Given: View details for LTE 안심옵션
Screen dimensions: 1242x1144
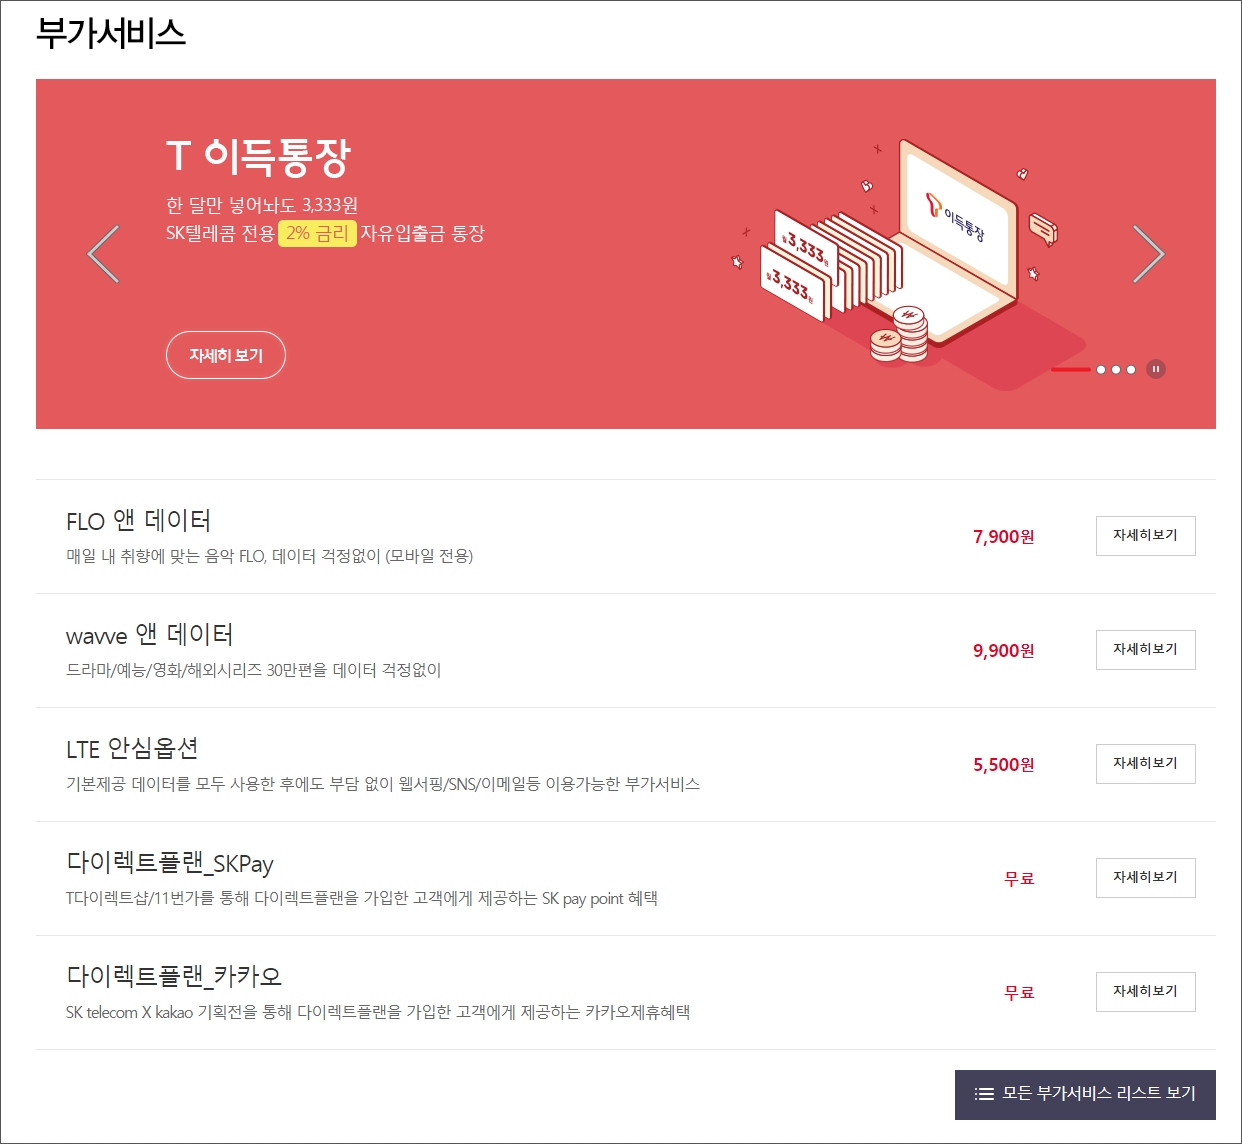Looking at the screenshot, I should pos(1146,764).
